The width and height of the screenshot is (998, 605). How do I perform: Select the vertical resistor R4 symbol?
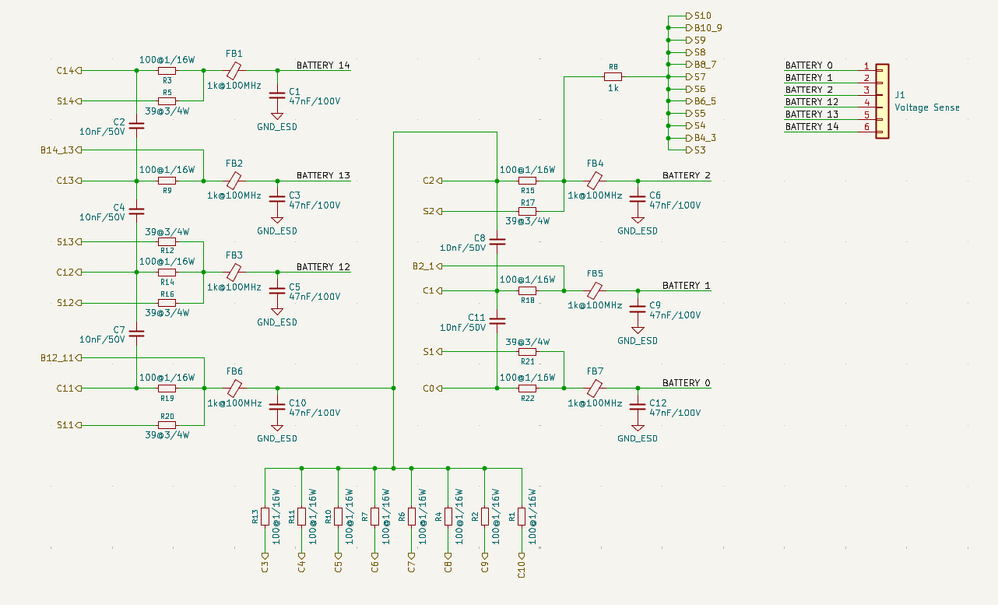pos(448,517)
